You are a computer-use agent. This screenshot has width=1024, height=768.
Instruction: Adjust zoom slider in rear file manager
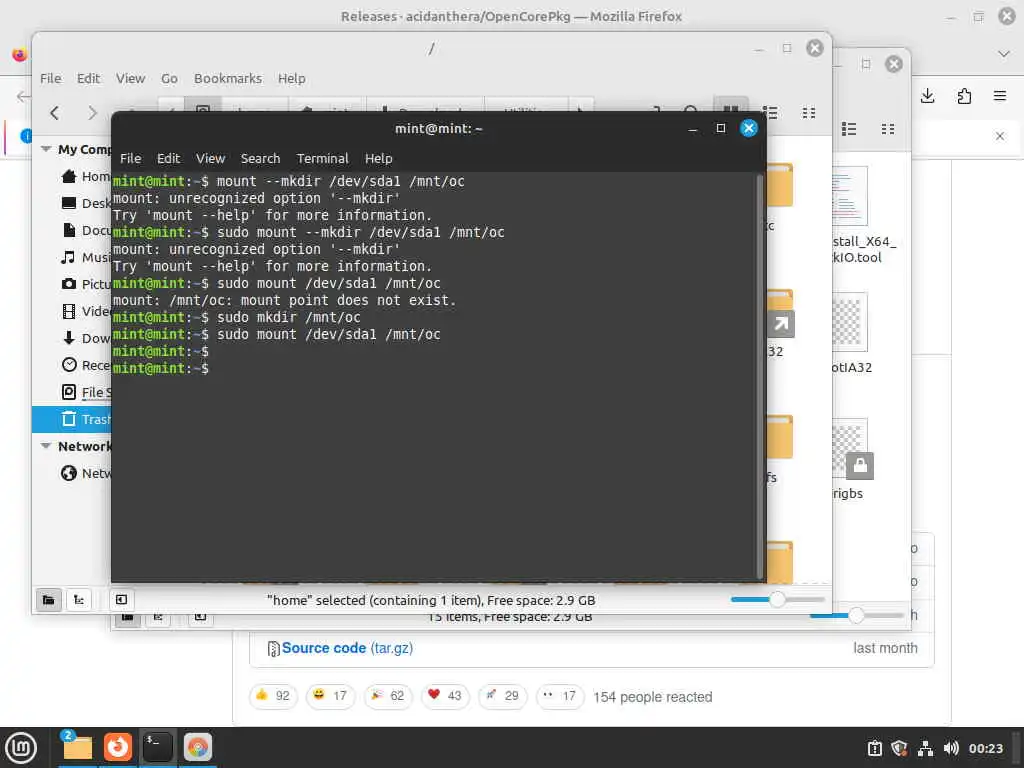[x=856, y=615]
